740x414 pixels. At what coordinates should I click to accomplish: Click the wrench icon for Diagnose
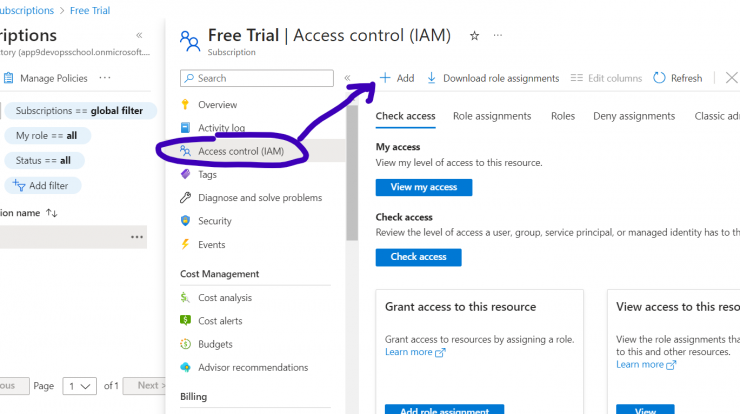click(185, 197)
